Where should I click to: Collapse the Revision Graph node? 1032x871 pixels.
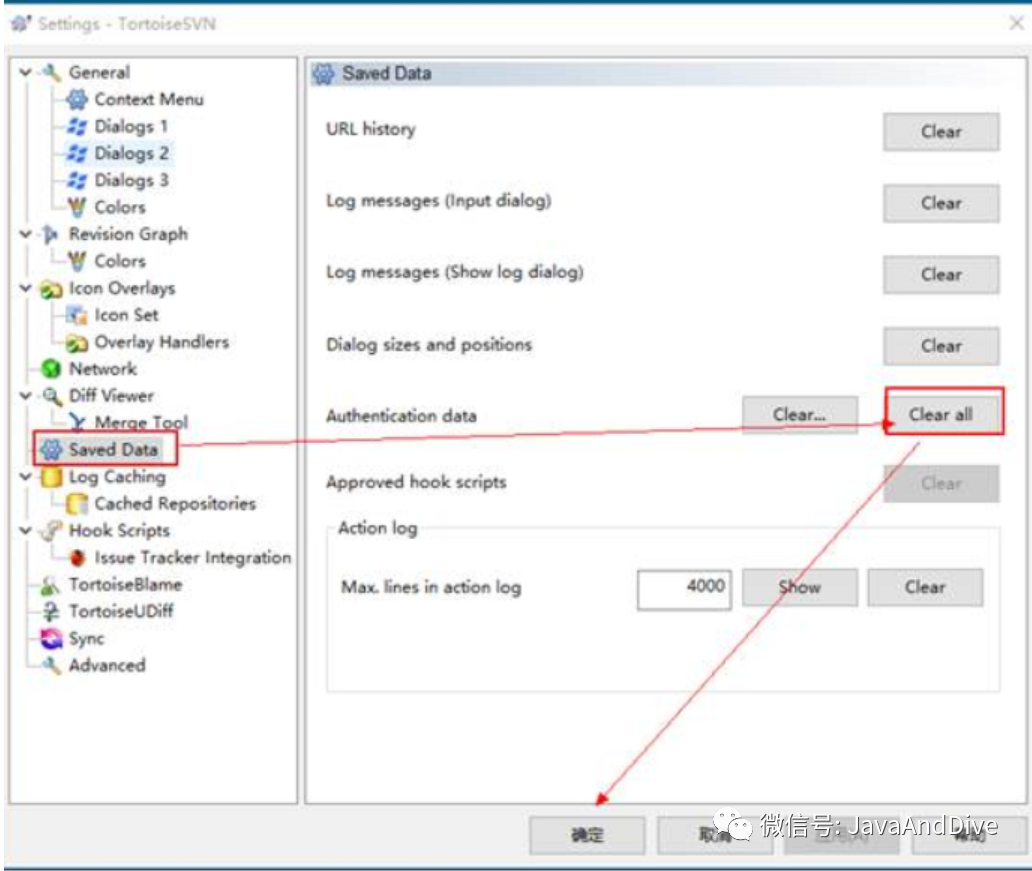[x=26, y=234]
